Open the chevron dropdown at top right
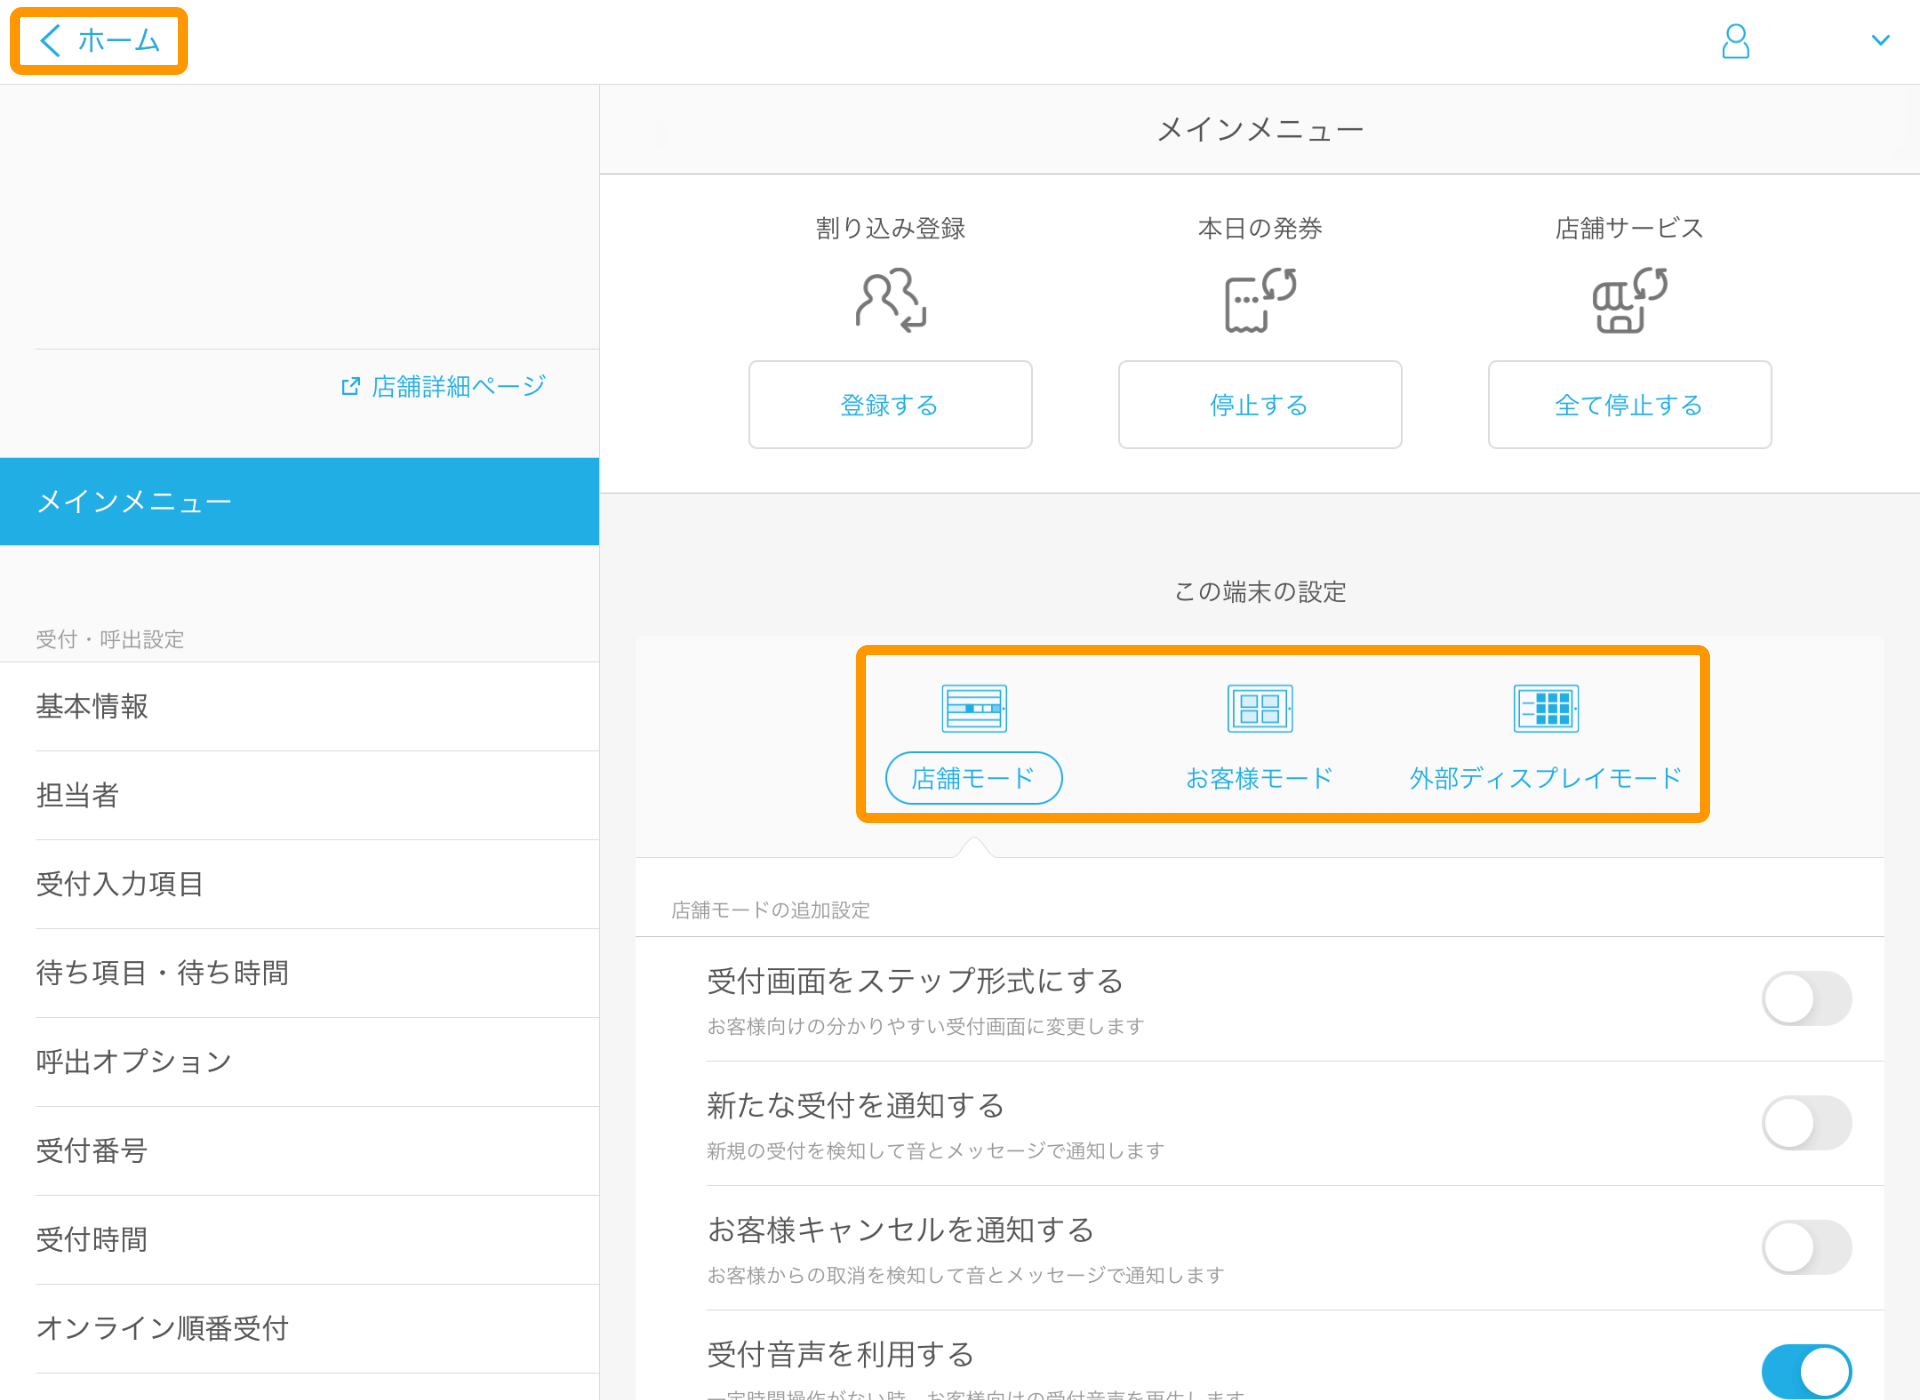Image resolution: width=1920 pixels, height=1400 pixels. [1881, 41]
